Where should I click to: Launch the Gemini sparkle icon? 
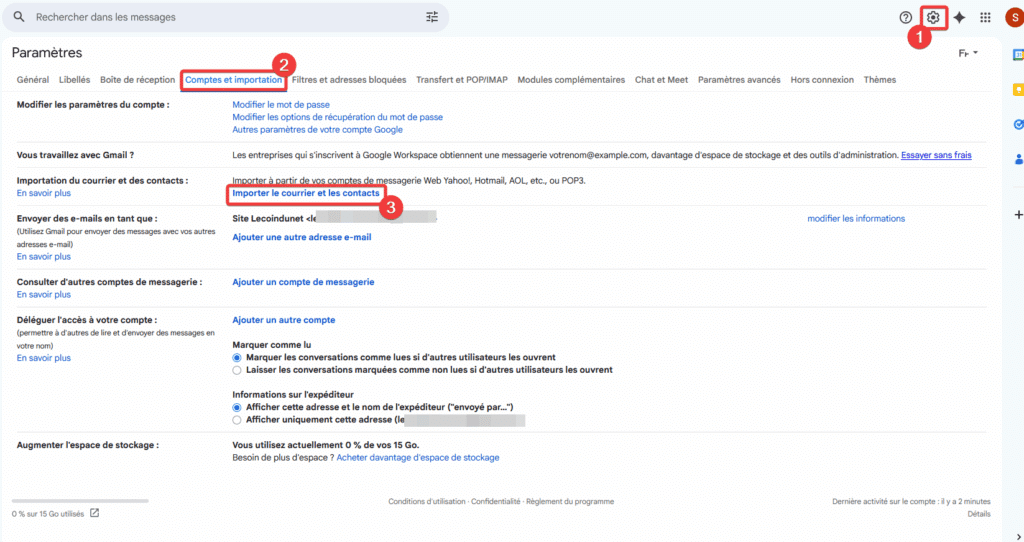tap(959, 17)
